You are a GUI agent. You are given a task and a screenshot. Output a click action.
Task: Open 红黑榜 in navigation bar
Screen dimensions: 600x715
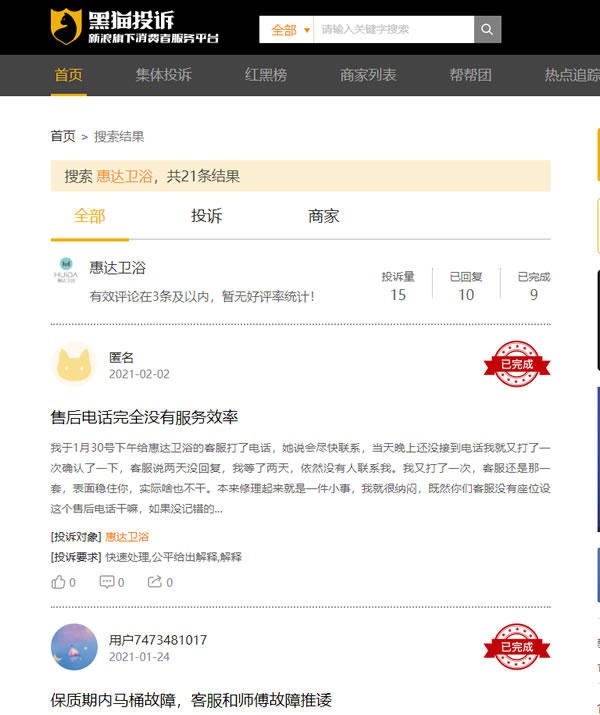pyautogui.click(x=266, y=75)
